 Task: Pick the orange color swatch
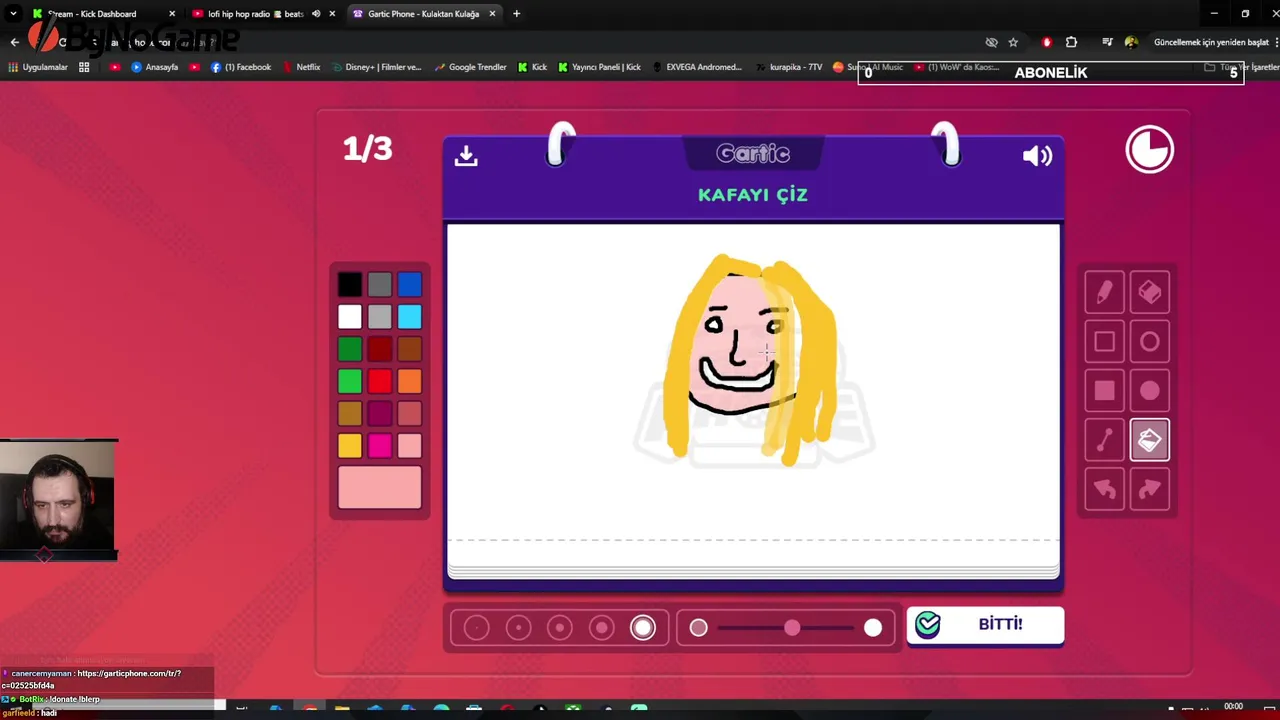(x=409, y=381)
